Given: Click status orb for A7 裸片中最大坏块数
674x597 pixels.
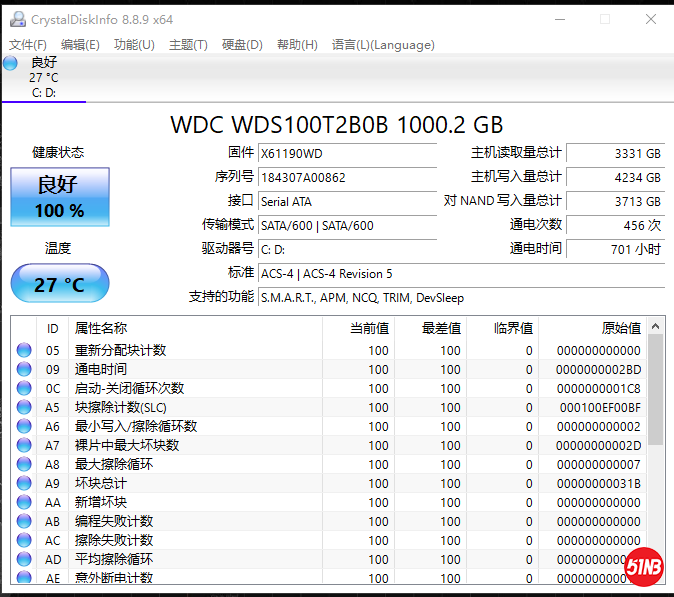Looking at the screenshot, I should pyautogui.click(x=24, y=446).
